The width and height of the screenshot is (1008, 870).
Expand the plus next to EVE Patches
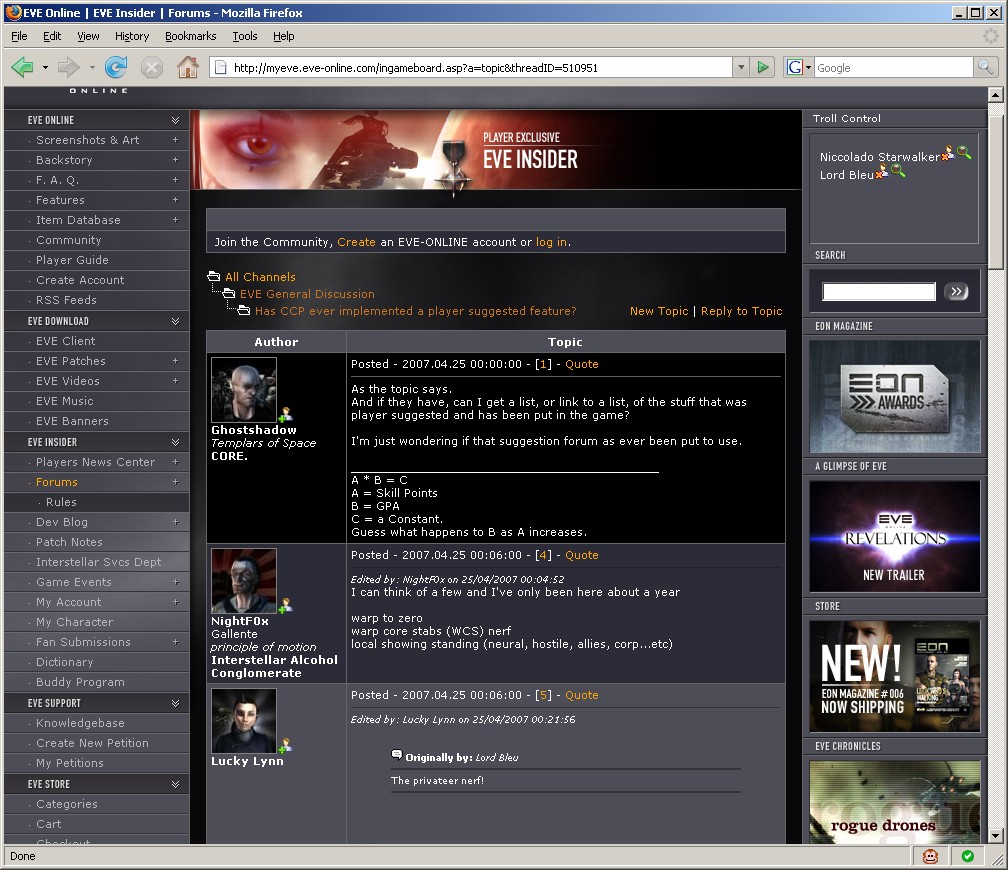click(x=176, y=361)
